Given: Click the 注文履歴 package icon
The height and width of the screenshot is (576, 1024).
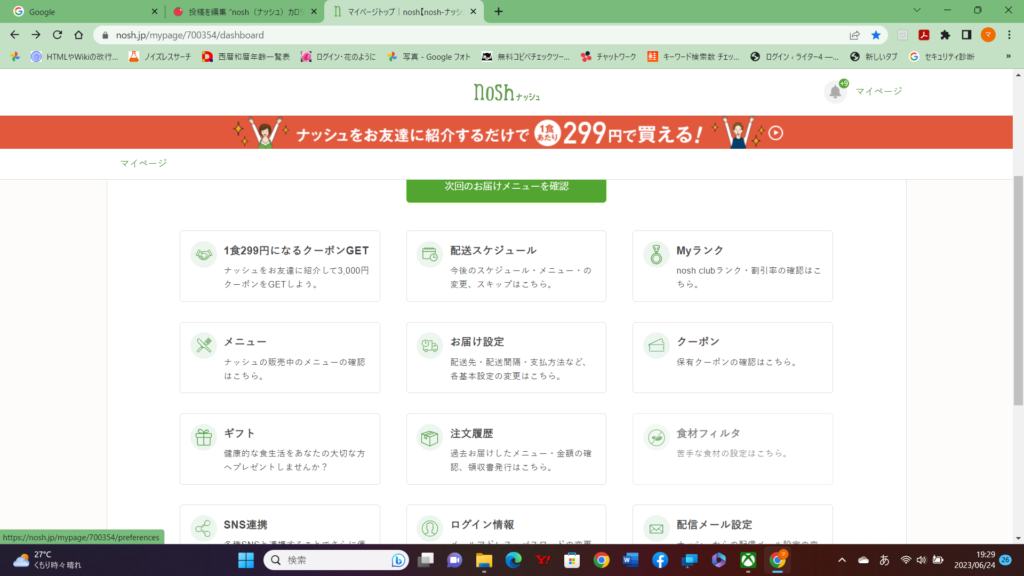Looking at the screenshot, I should coord(430,437).
